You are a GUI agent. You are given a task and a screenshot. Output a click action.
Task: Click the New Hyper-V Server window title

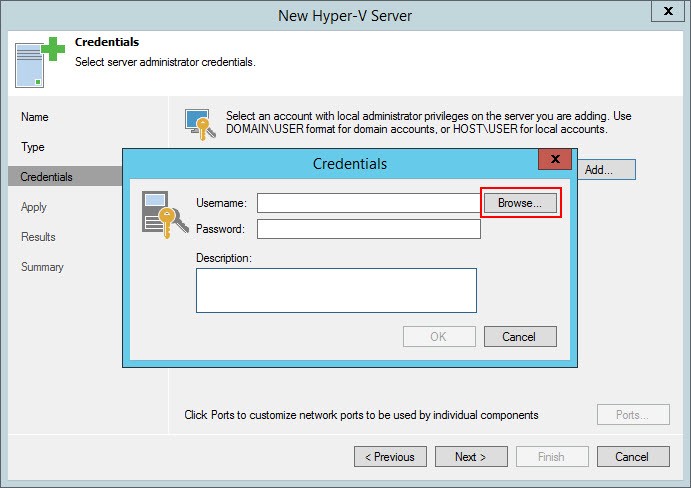click(x=345, y=16)
